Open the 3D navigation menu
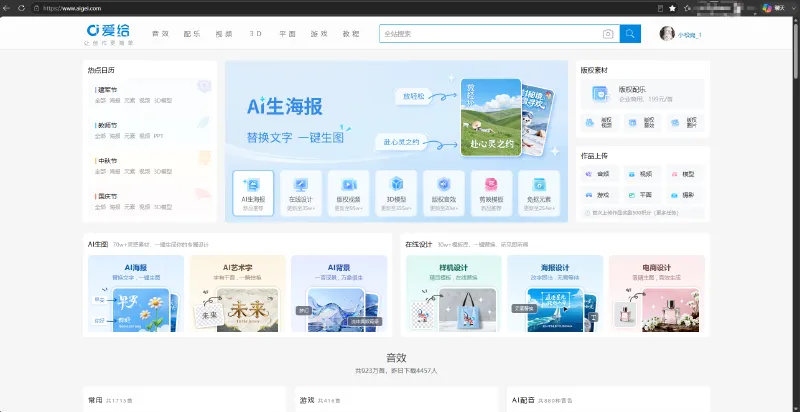800x412 pixels. (256, 34)
